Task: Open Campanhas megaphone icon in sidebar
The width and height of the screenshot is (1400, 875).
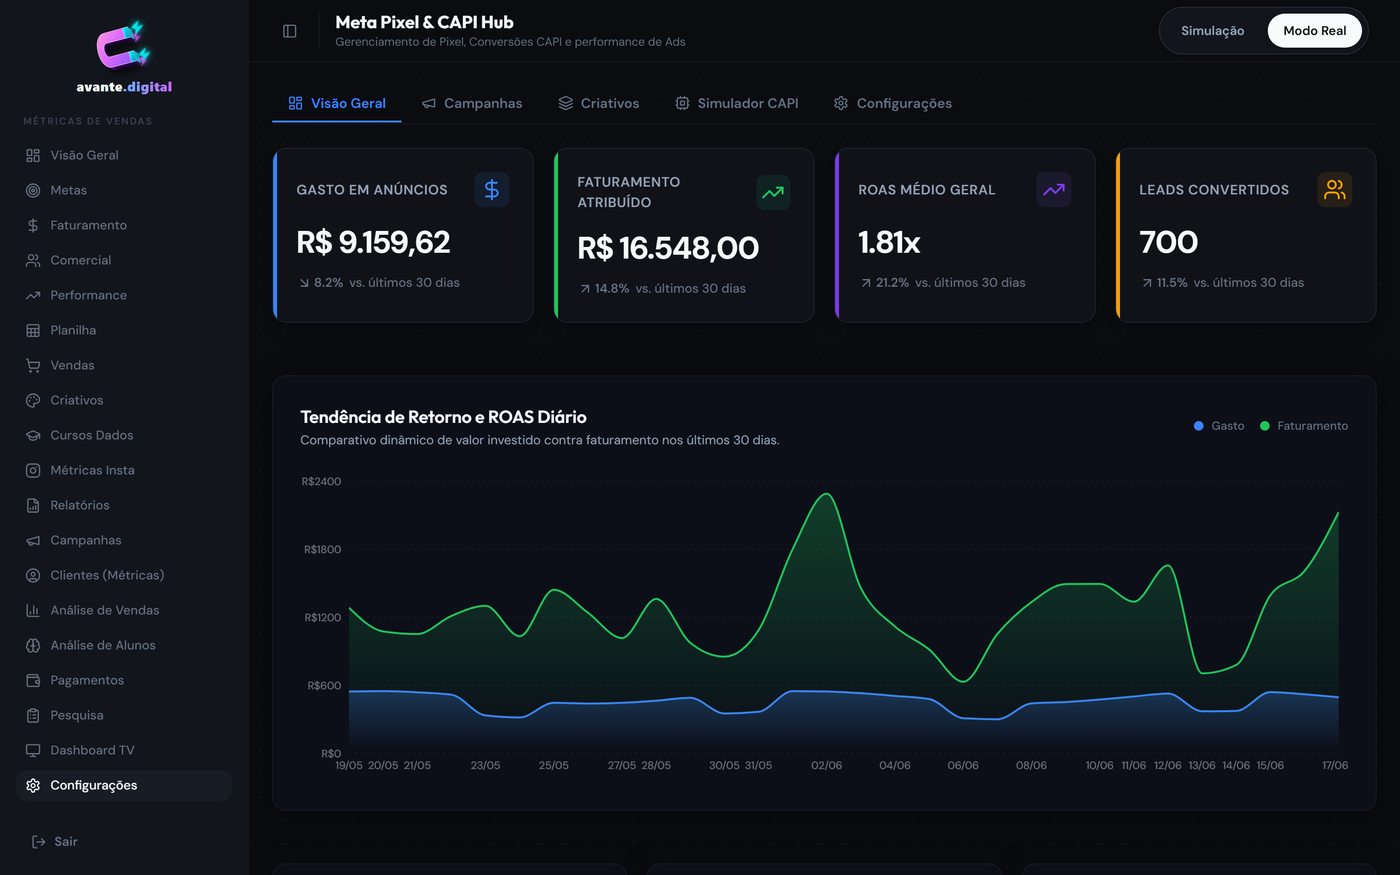Action: 33,540
